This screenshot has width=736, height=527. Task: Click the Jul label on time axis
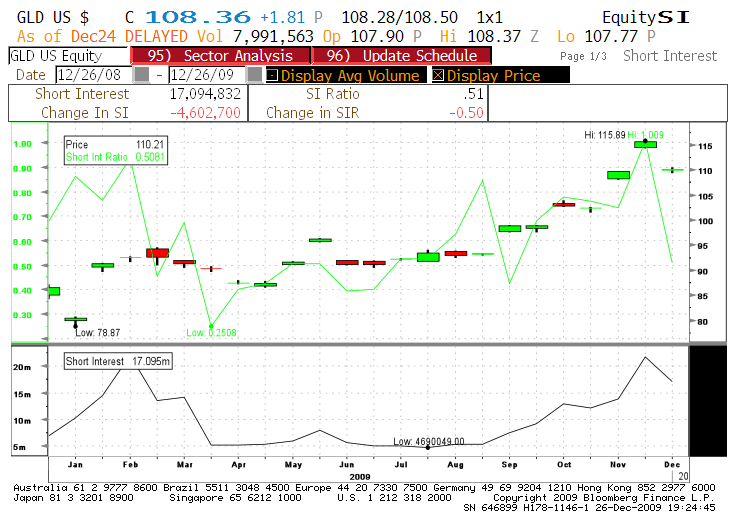tap(401, 465)
